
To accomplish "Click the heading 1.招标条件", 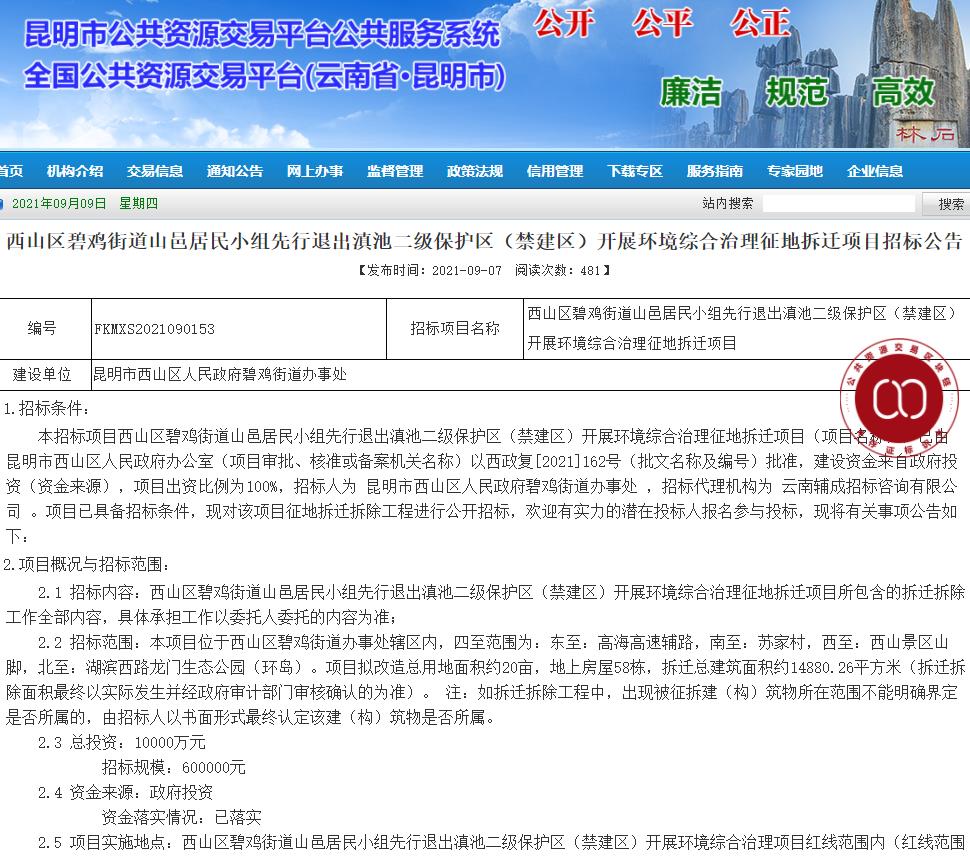I will pyautogui.click(x=46, y=408).
